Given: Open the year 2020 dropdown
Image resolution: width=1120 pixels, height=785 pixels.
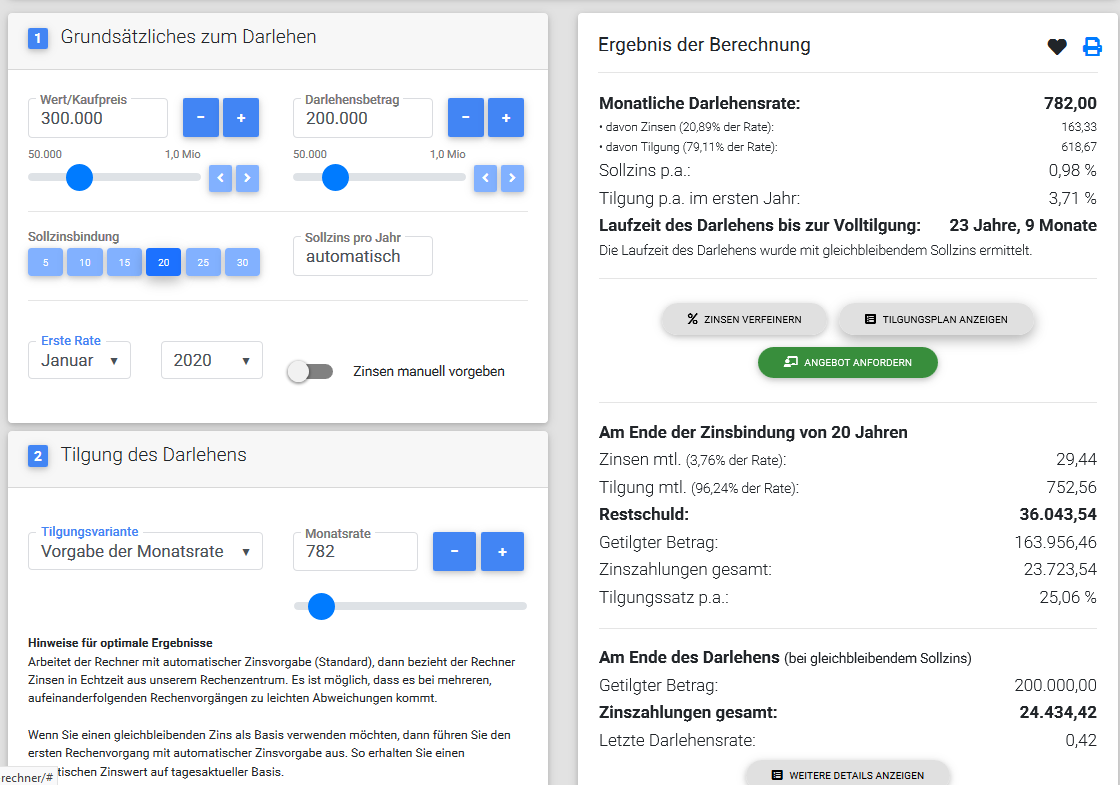Looking at the screenshot, I should (211, 360).
